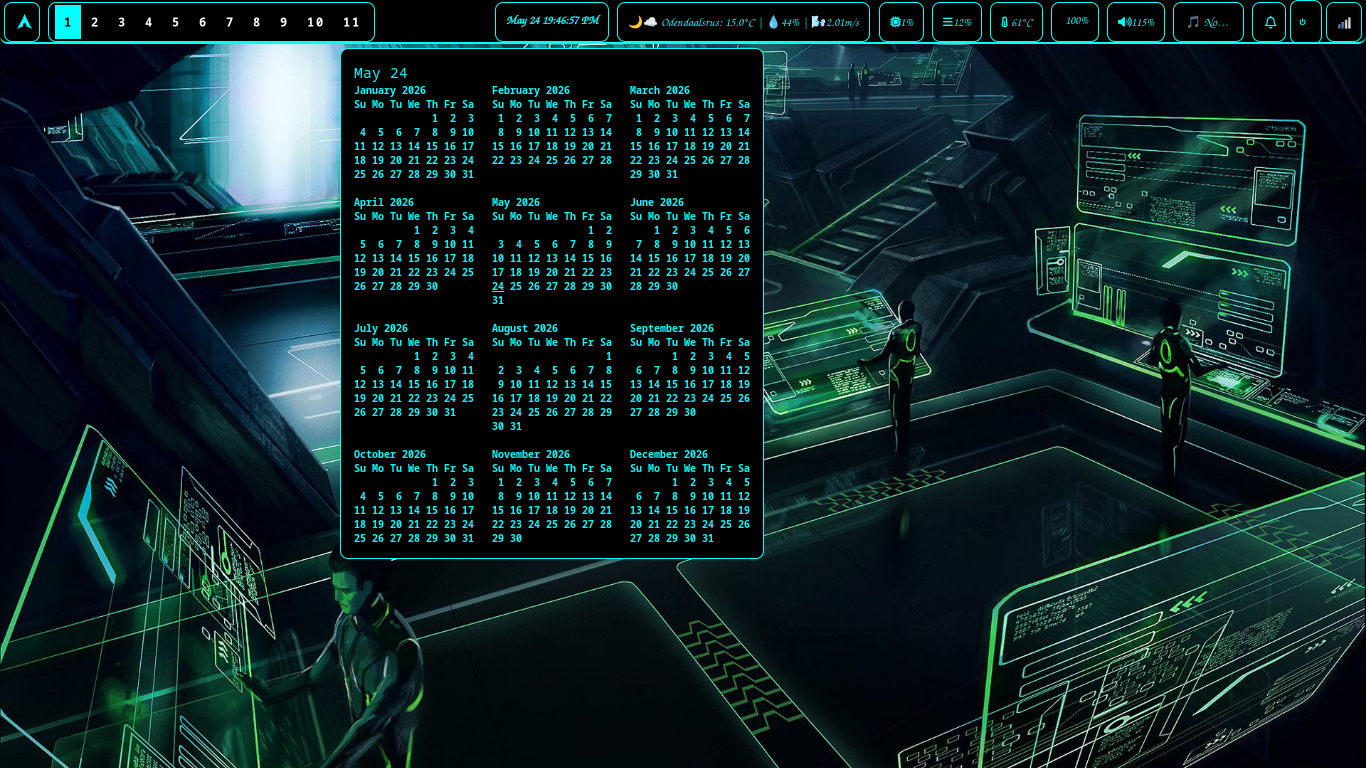Open the music player module

tap(1208, 22)
